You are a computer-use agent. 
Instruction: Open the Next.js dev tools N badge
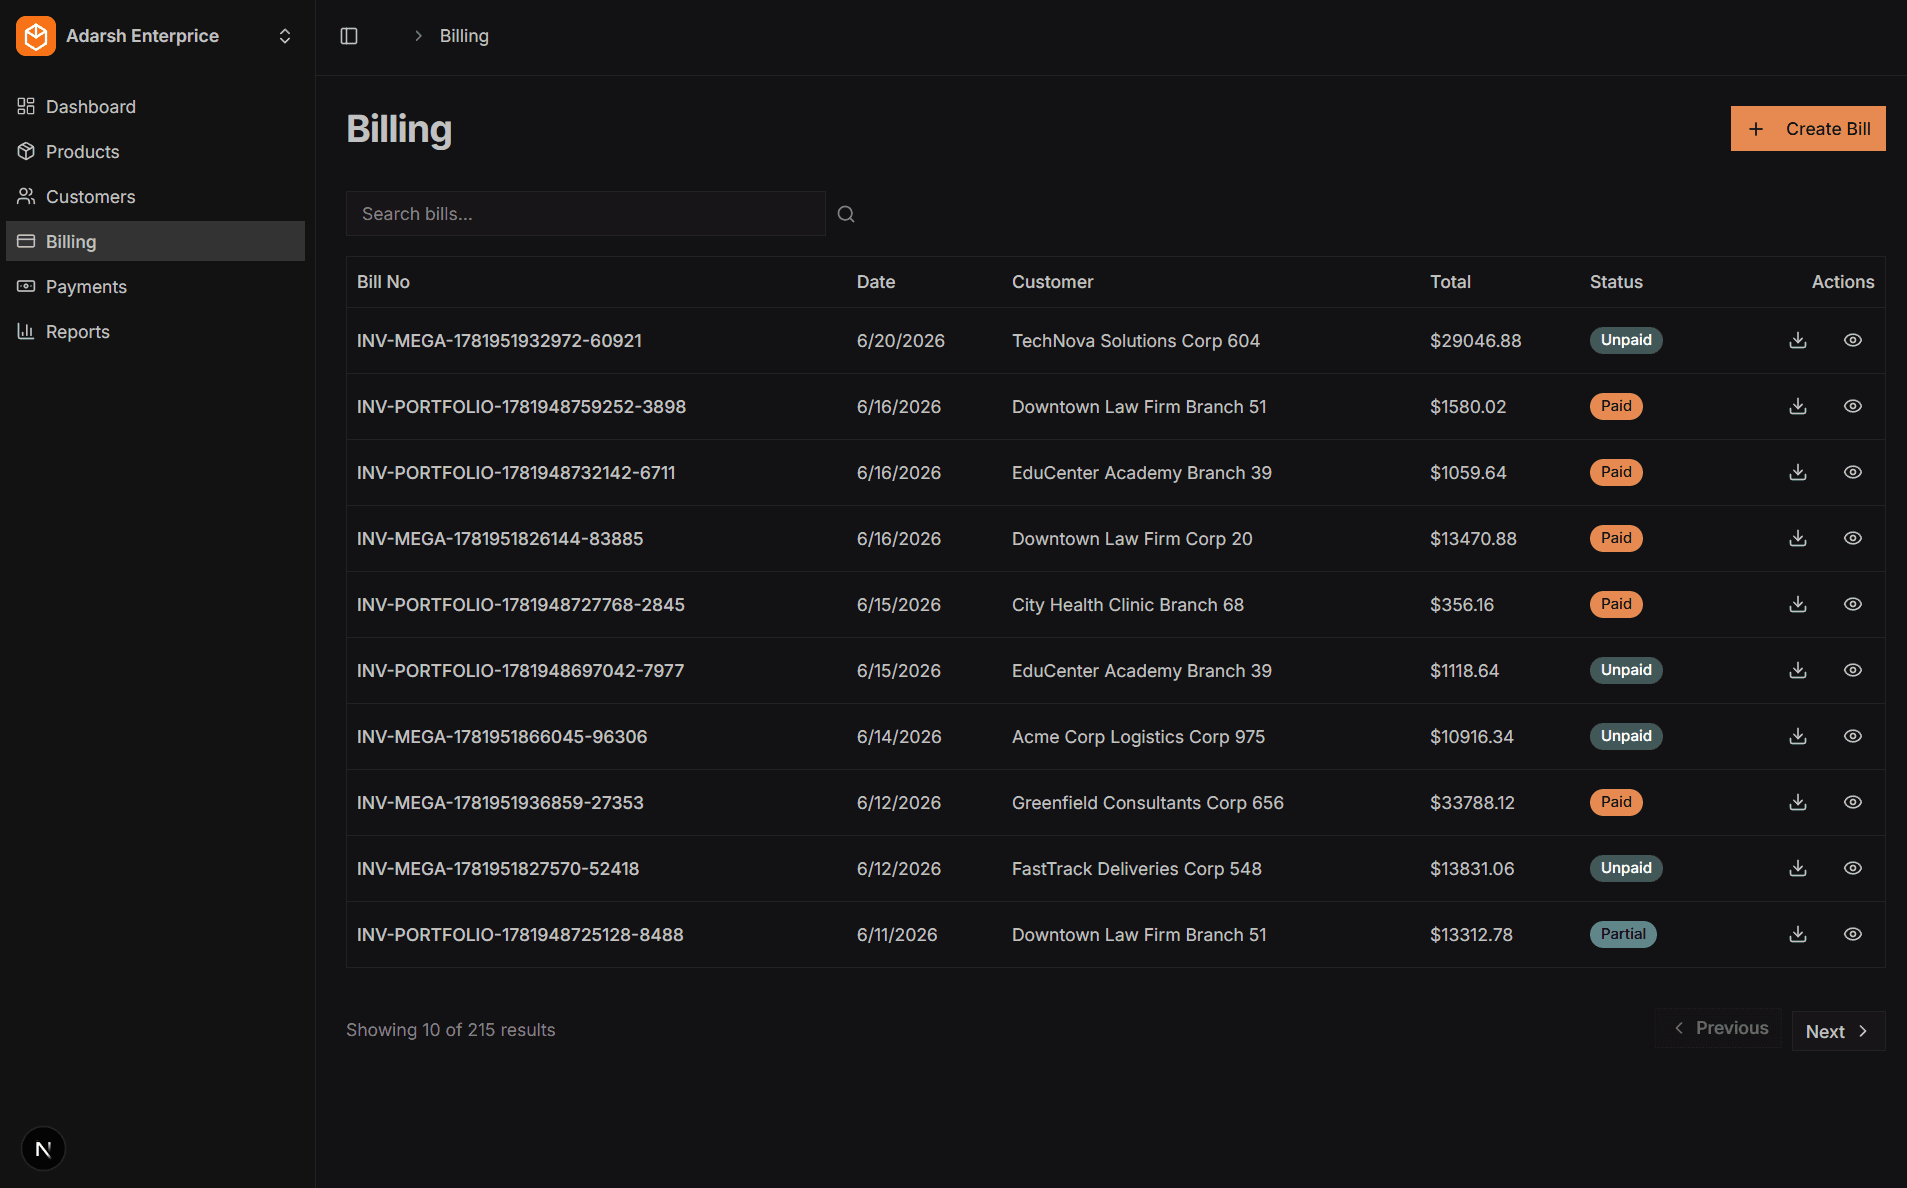(x=43, y=1149)
